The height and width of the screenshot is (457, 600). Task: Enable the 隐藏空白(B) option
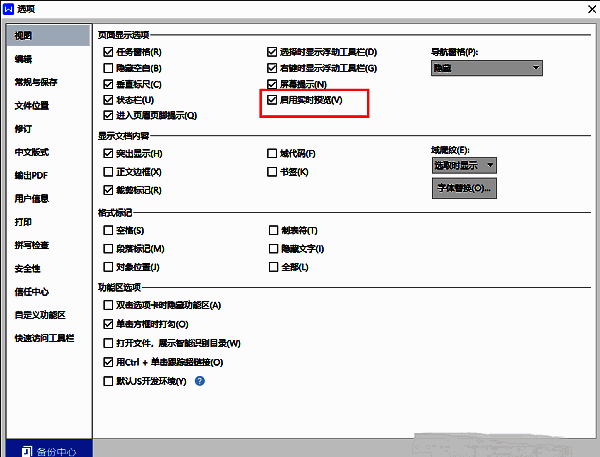click(108, 68)
